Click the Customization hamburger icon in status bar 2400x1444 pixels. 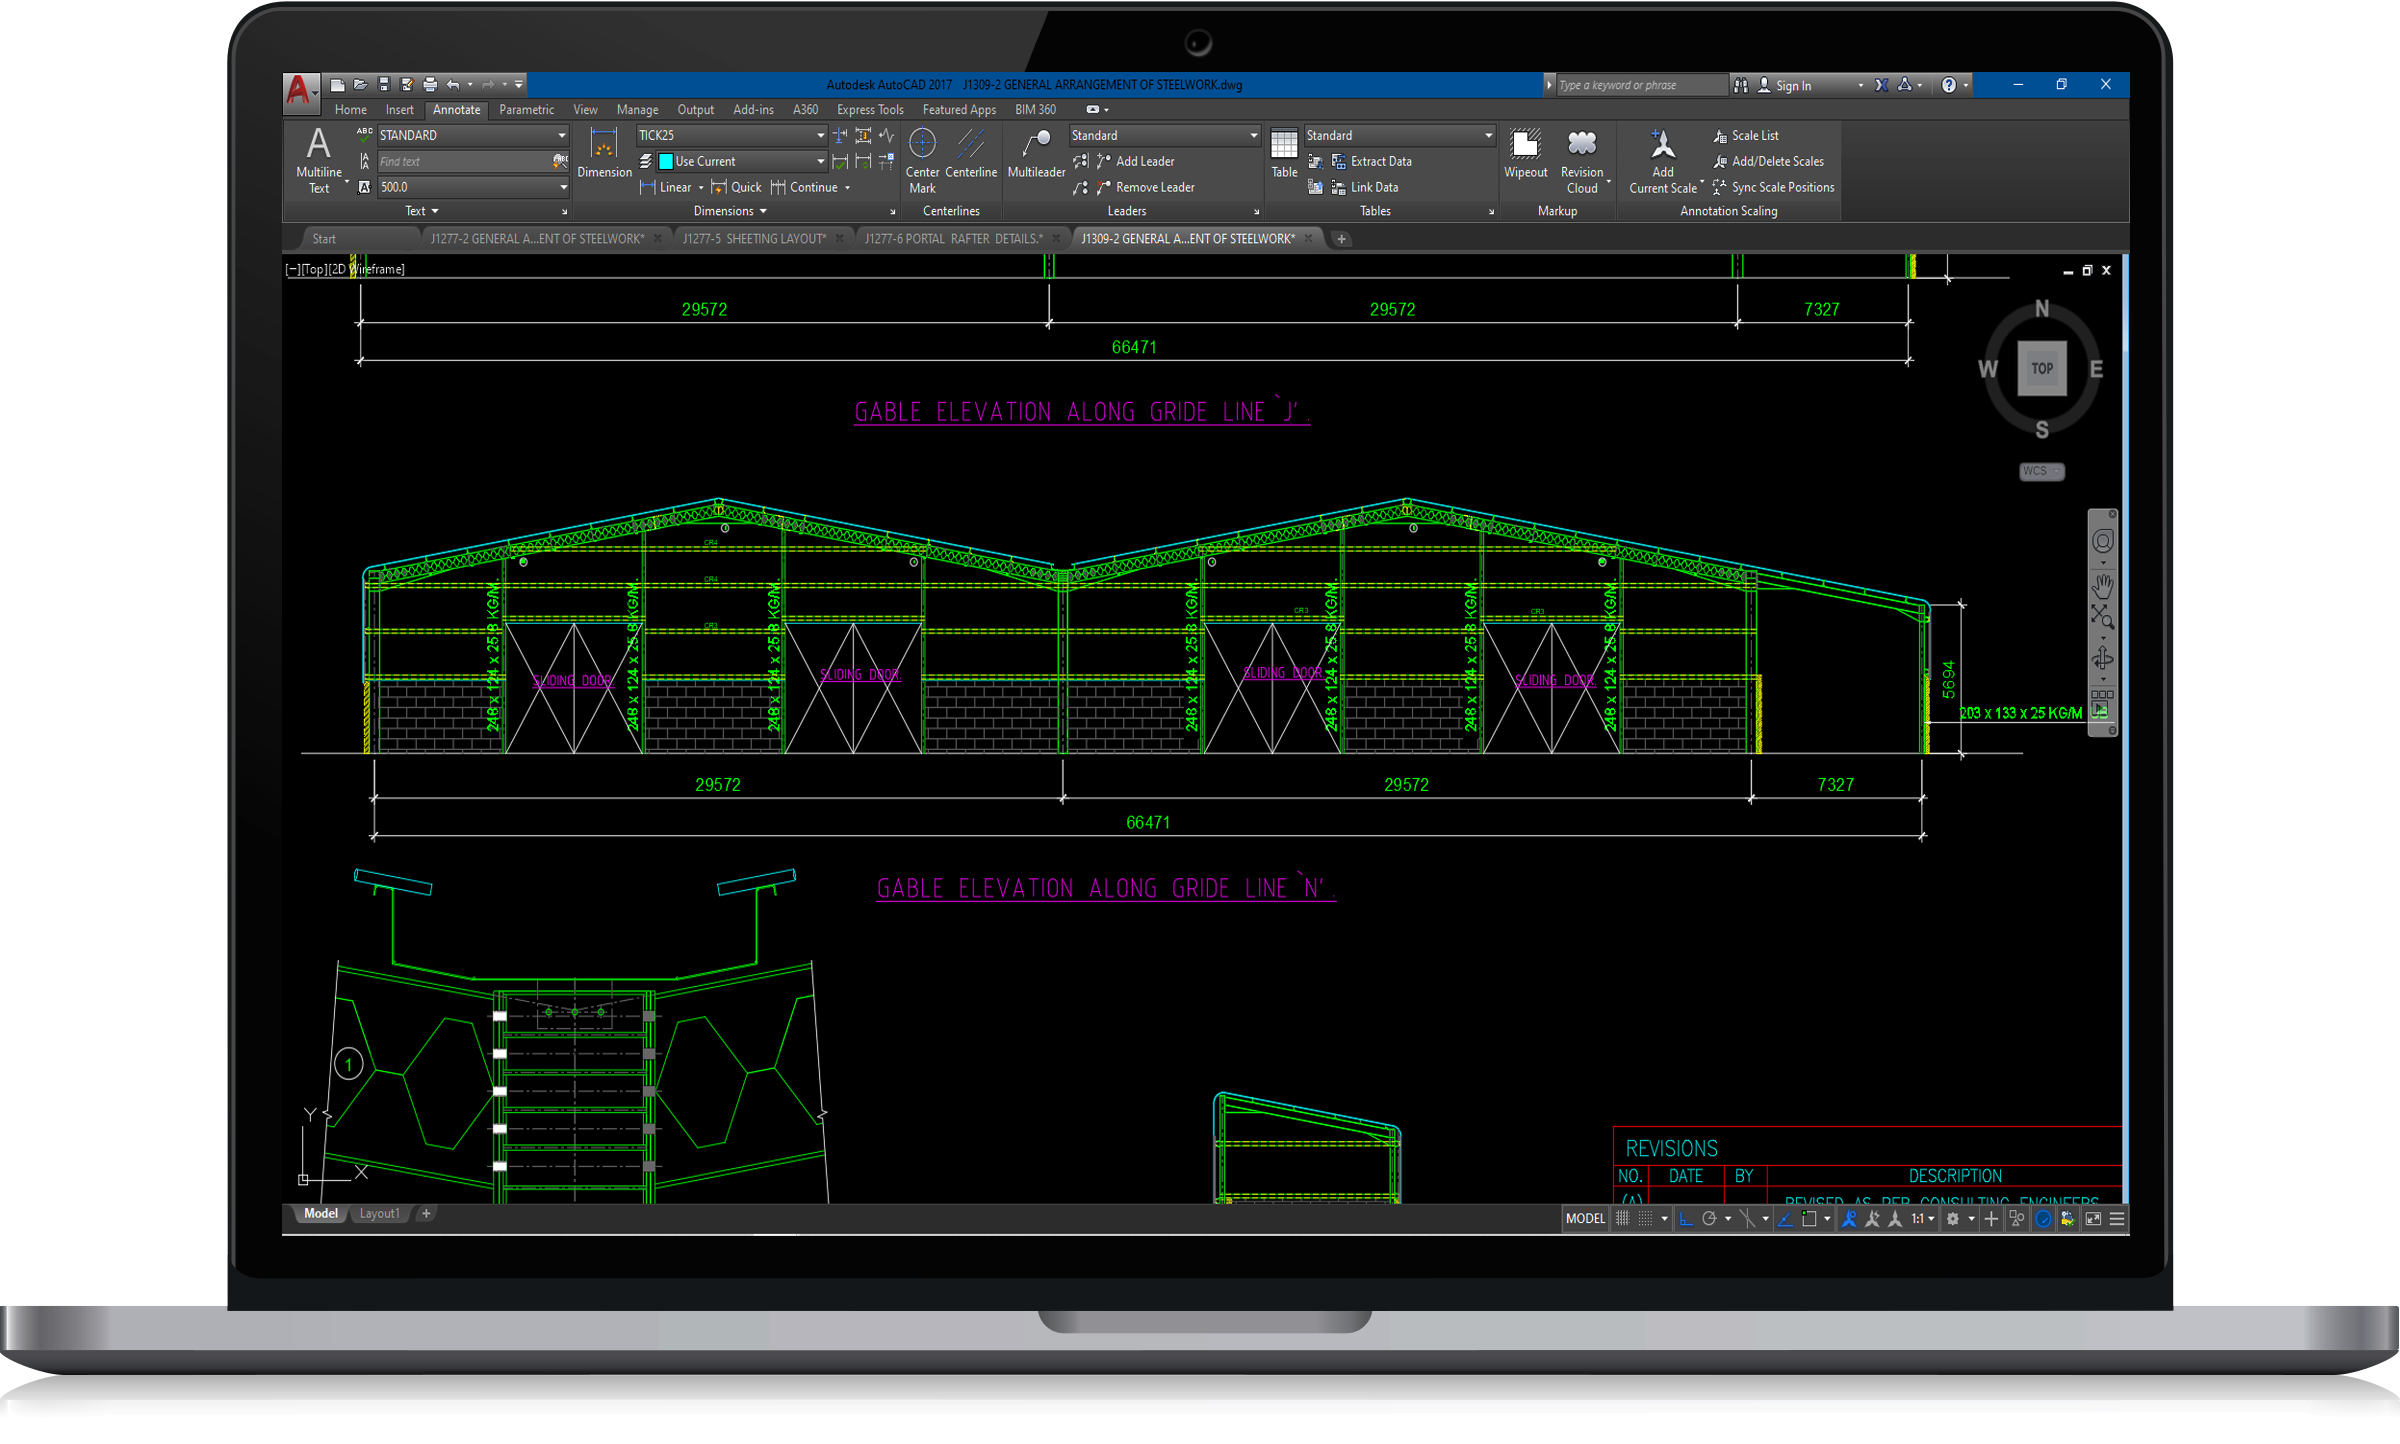click(x=2117, y=1218)
